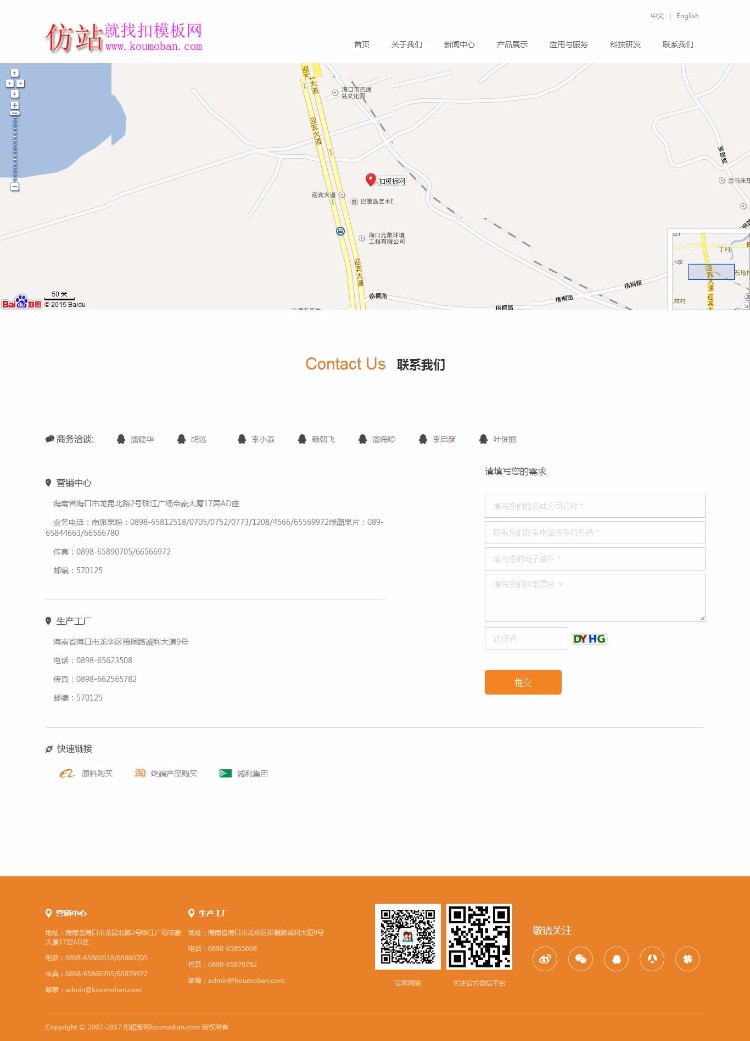Screen dimensions: 750x1041
Task: Chat with the third QQ contact 李小霖
Action: (x=256, y=440)
